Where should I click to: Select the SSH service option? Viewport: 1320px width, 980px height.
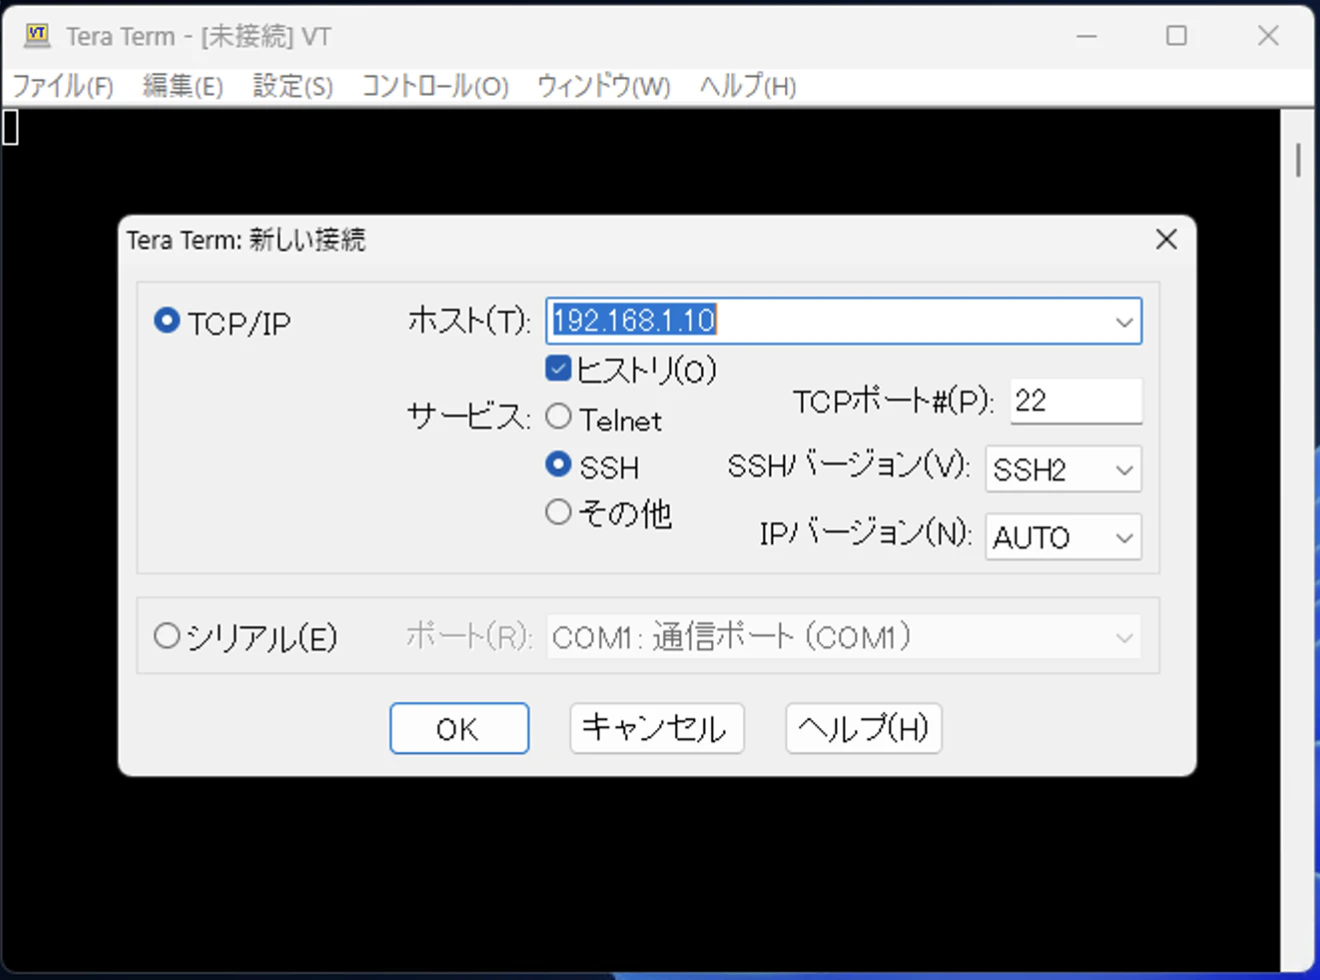[x=558, y=465]
